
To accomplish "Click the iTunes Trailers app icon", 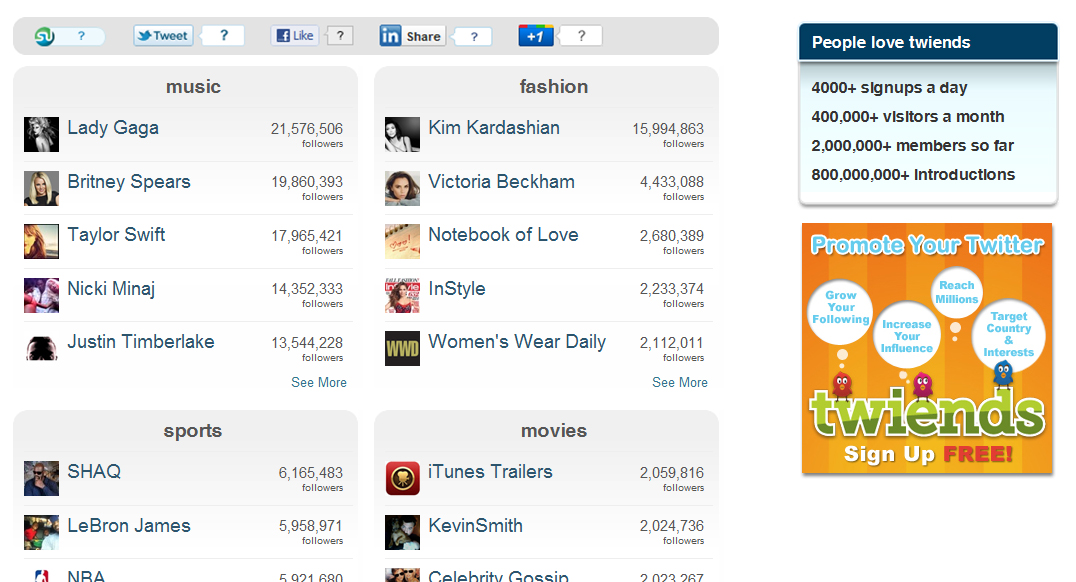I will tap(402, 478).
